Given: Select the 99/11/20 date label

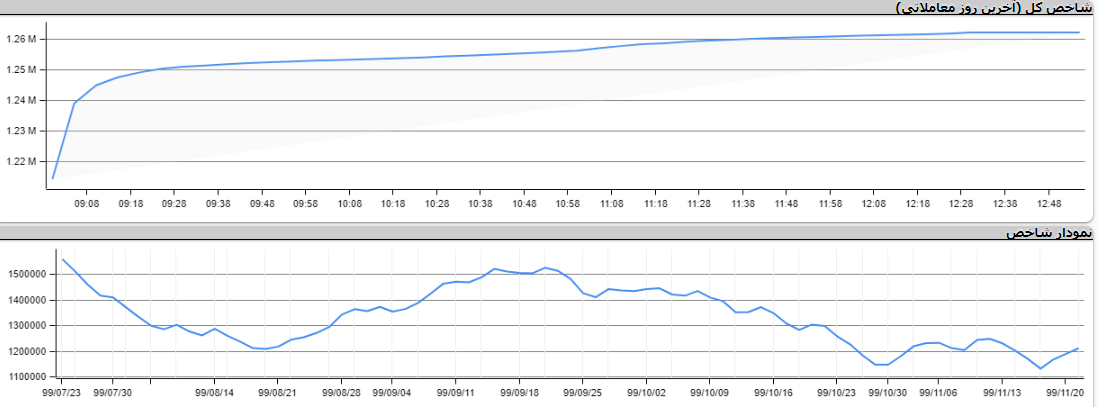Looking at the screenshot, I should (1067, 393).
